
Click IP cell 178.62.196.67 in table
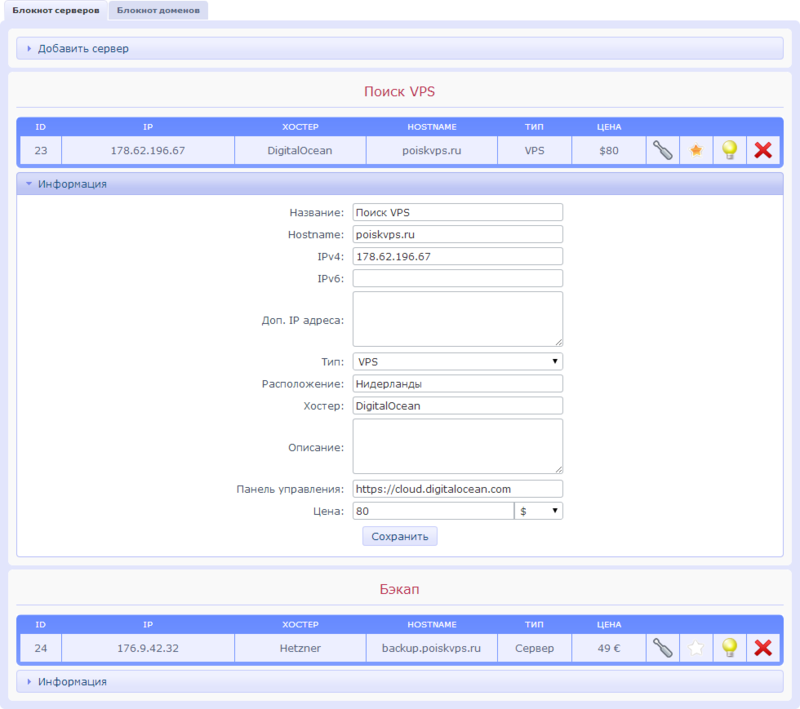(x=148, y=150)
